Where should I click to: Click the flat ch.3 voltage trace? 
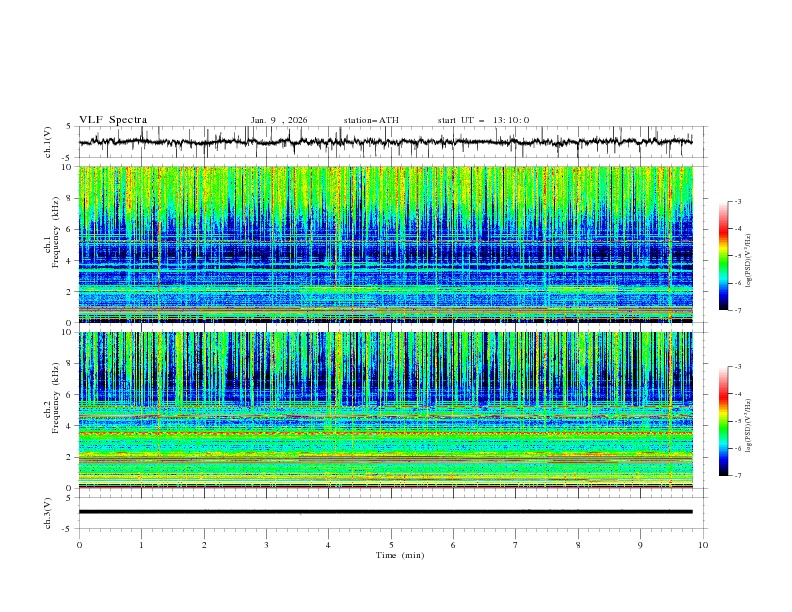pos(385,512)
